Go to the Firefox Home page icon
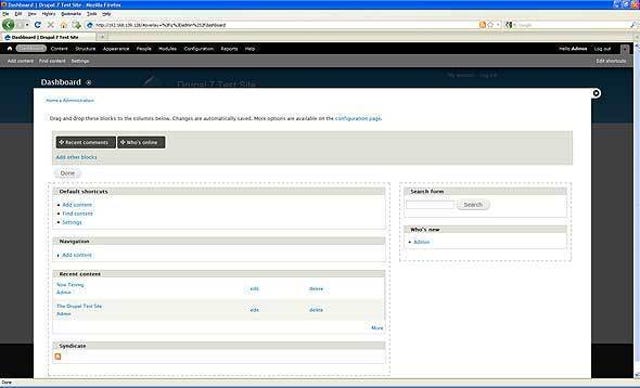The width and height of the screenshot is (640, 388). (x=63, y=25)
